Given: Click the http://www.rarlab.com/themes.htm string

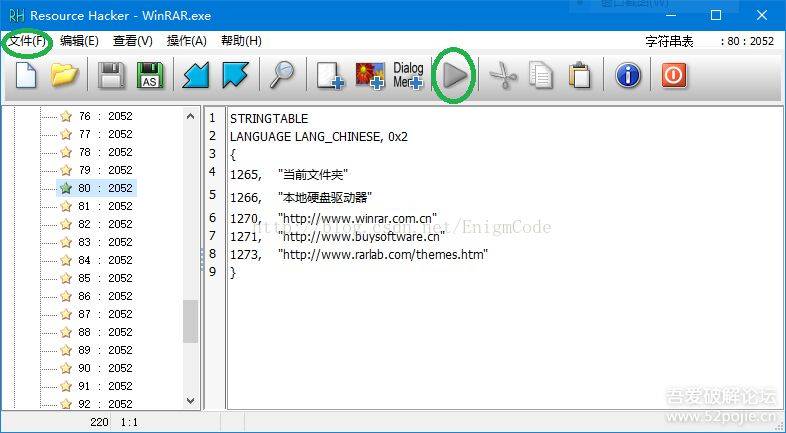Looking at the screenshot, I should click(x=383, y=255).
